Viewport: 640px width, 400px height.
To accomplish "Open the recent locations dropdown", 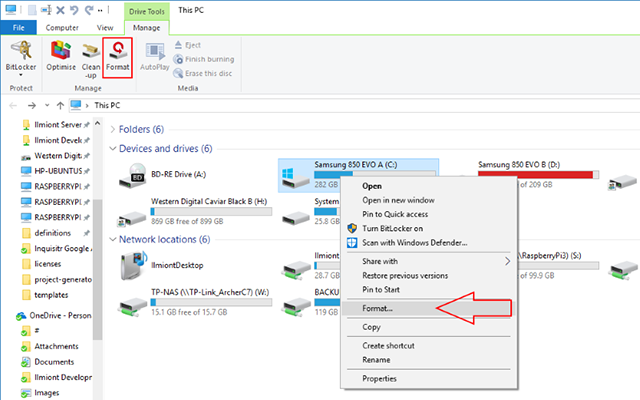I will click(47, 105).
